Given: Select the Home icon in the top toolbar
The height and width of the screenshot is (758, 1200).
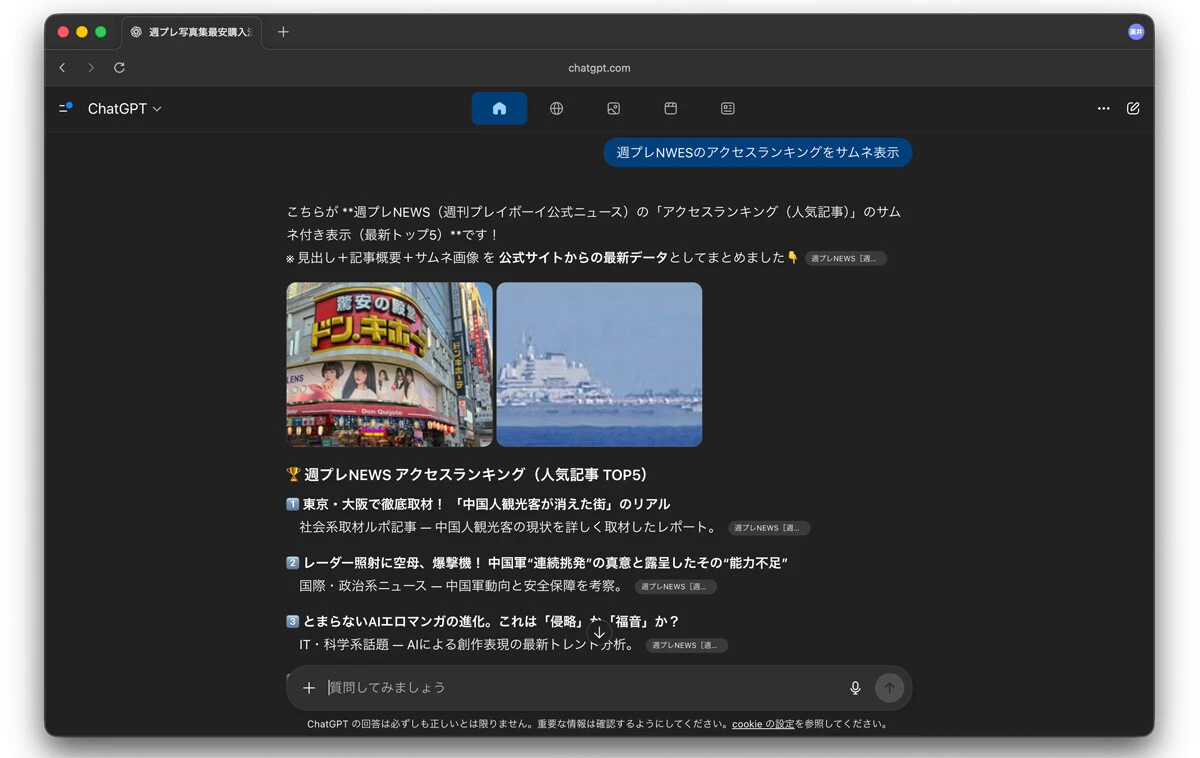Looking at the screenshot, I should [499, 108].
